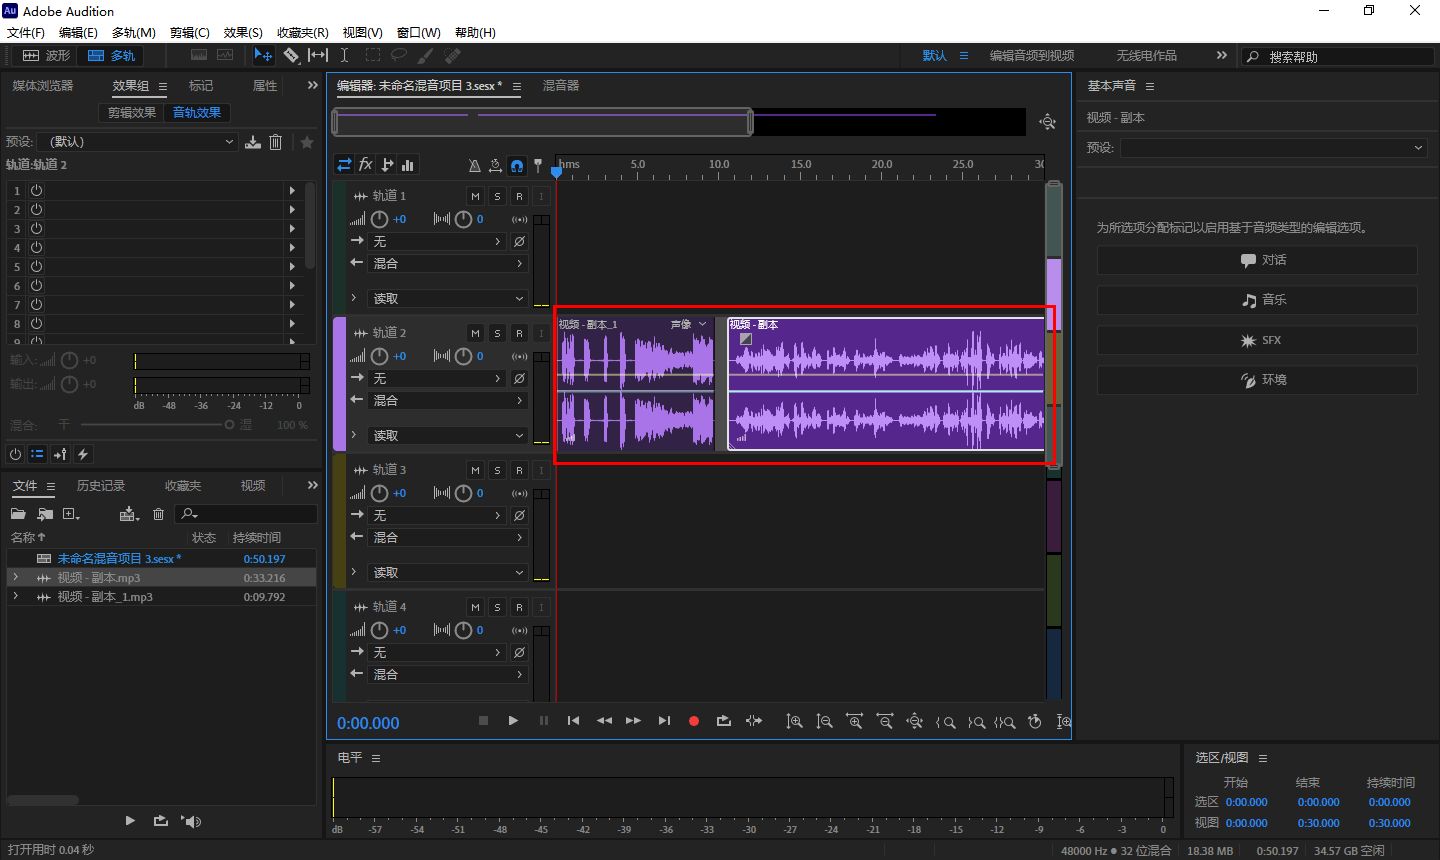
Task: Toggle power for effect slot 1
Action: pyautogui.click(x=37, y=190)
